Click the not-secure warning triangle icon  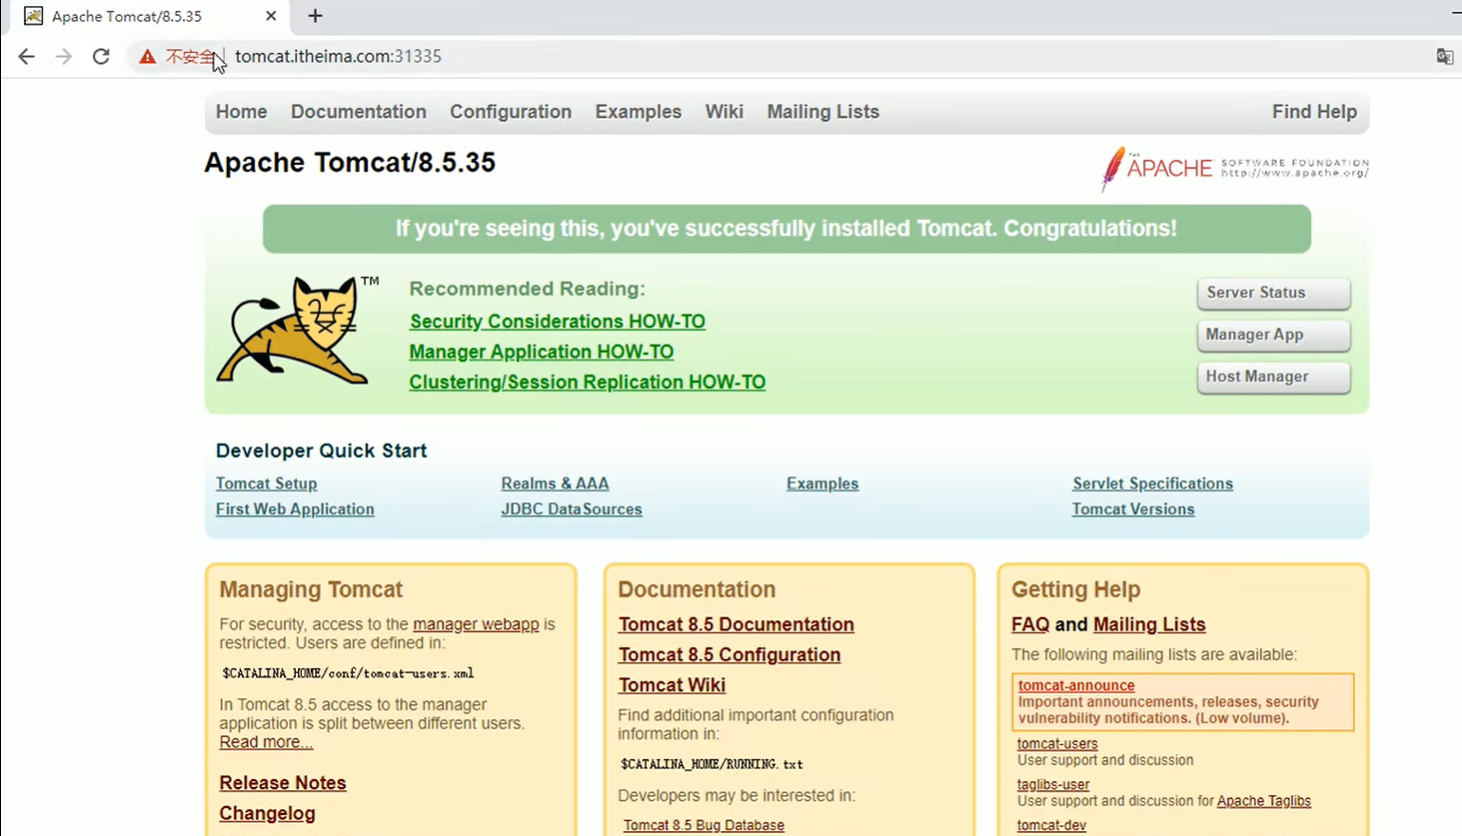pyautogui.click(x=148, y=57)
